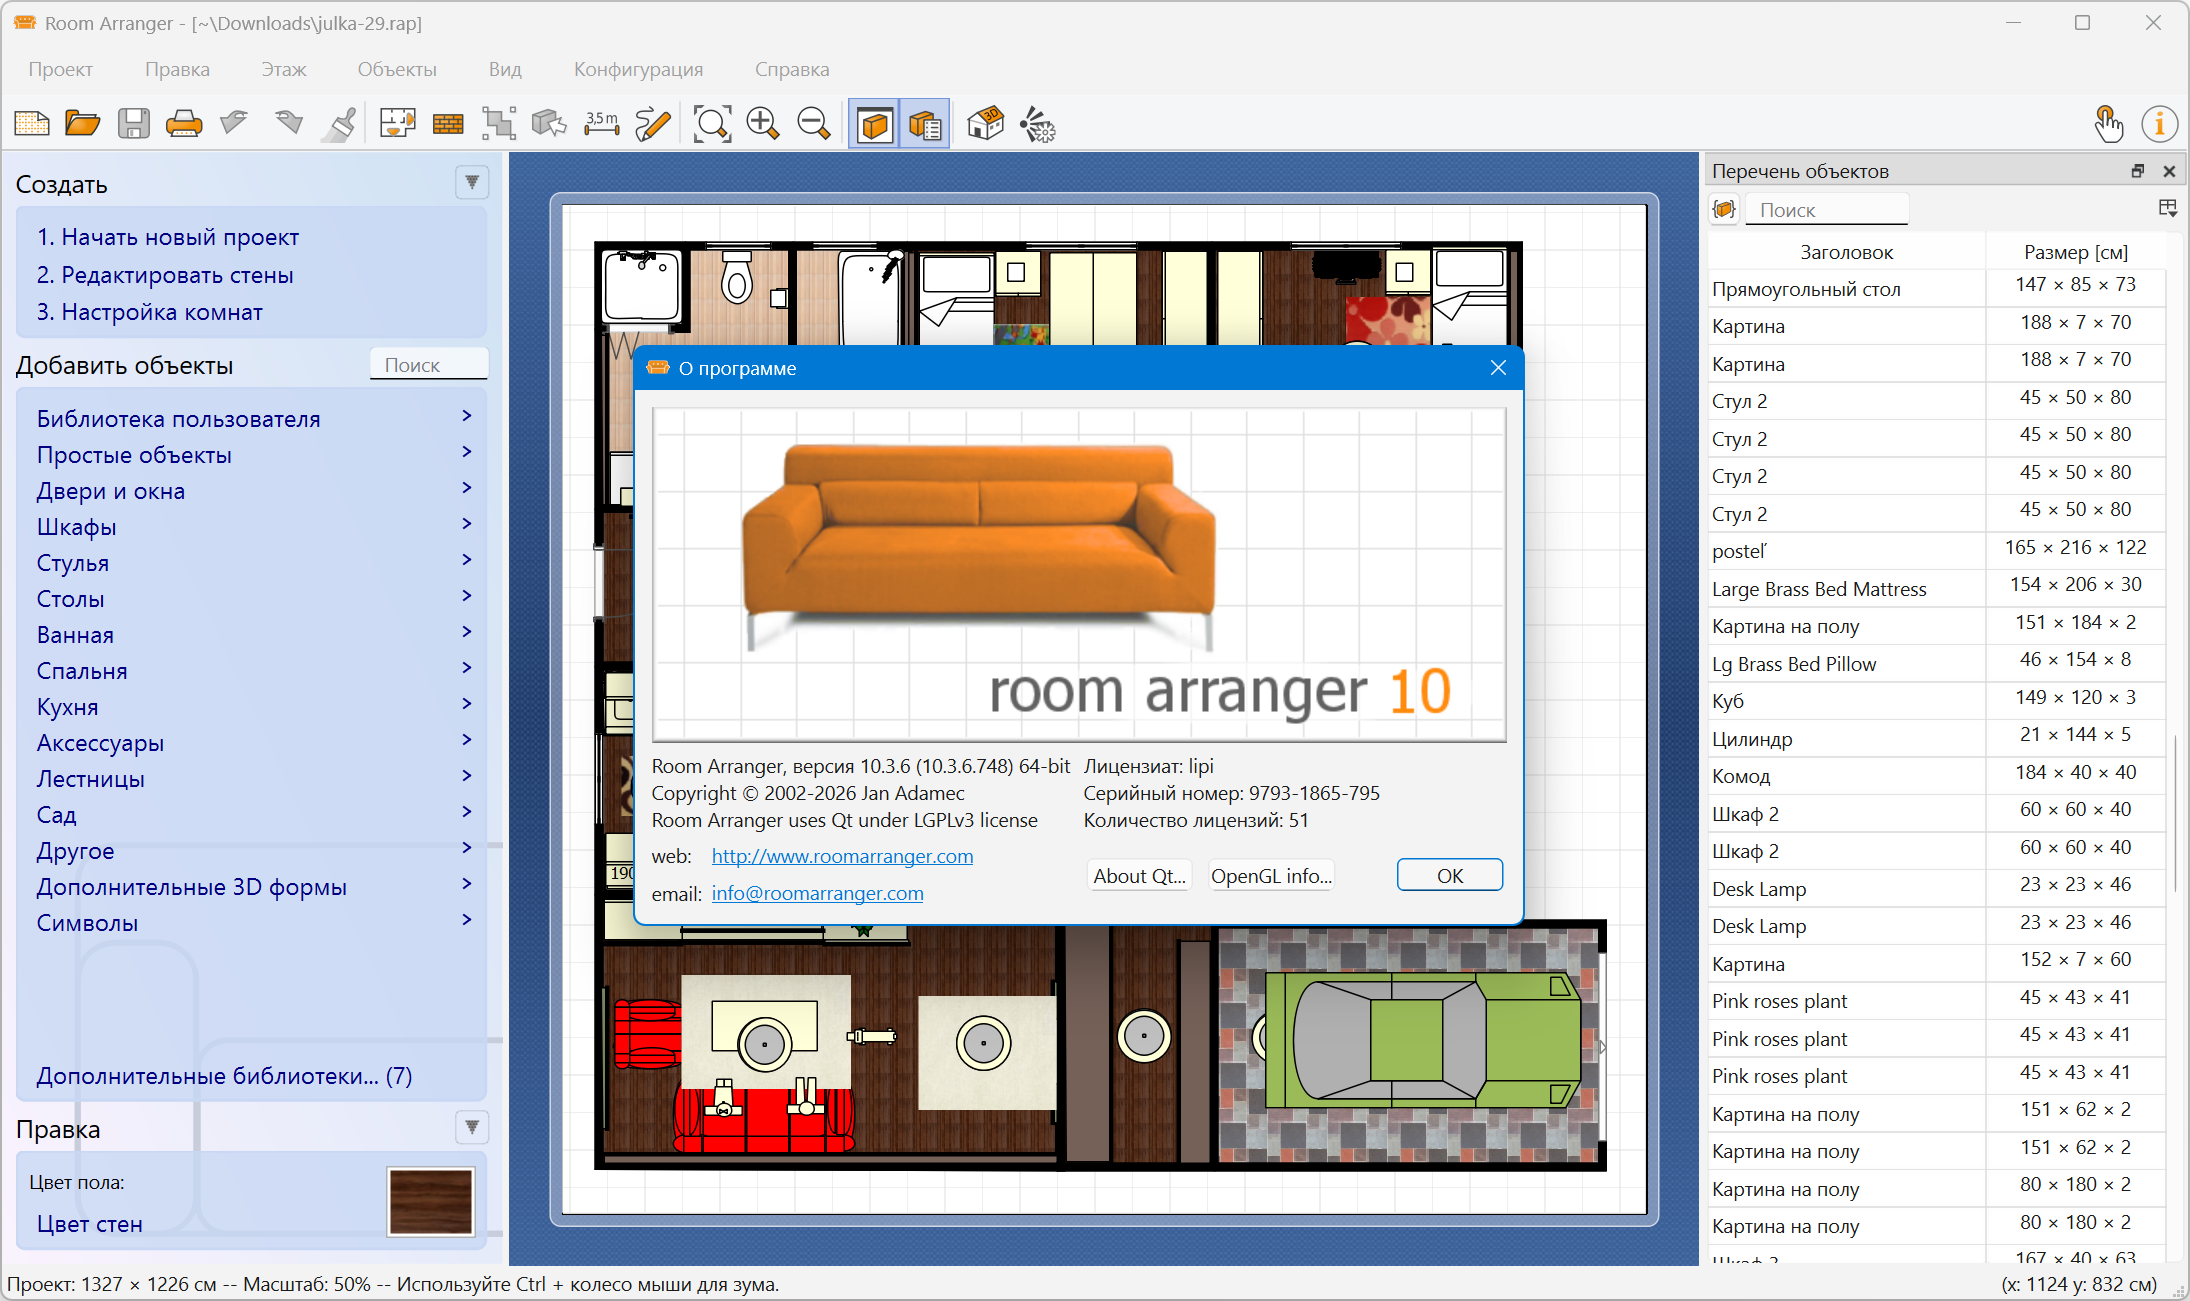
Task: Click the zoom in magnifier icon
Action: pyautogui.click(x=763, y=124)
